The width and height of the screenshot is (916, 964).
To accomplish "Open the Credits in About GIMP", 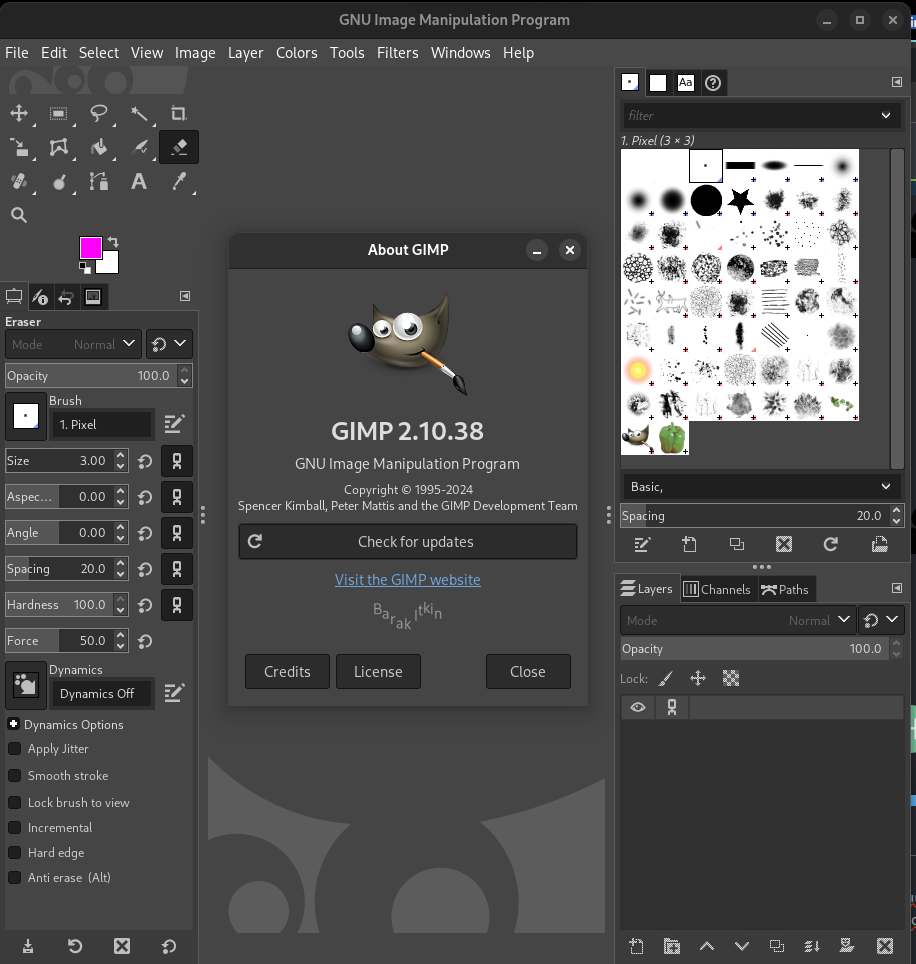I will [x=287, y=671].
